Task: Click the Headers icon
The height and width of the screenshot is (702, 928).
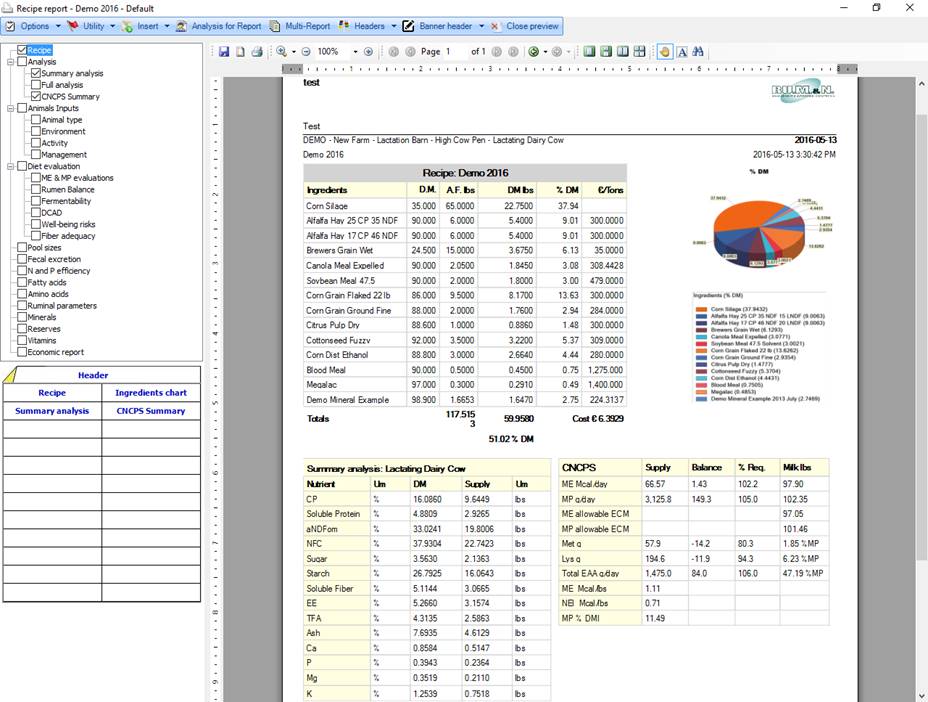Action: (344, 26)
